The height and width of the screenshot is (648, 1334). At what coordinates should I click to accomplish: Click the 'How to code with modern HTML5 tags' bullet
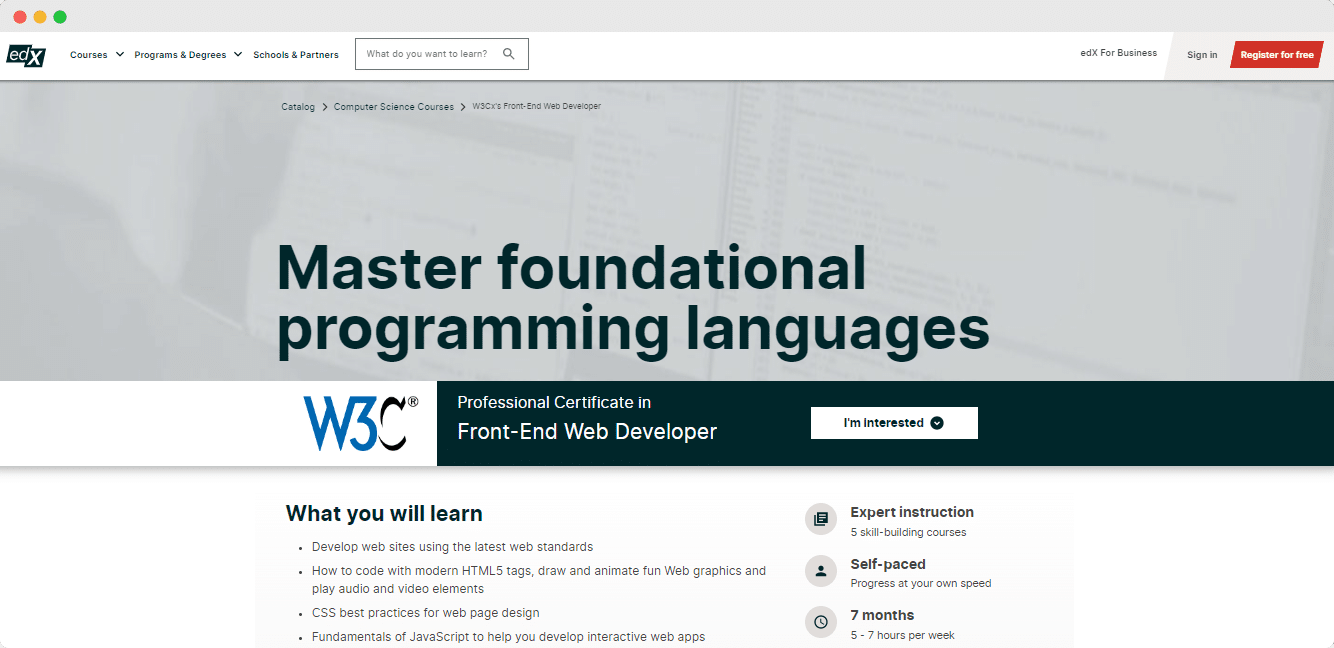[539, 580]
